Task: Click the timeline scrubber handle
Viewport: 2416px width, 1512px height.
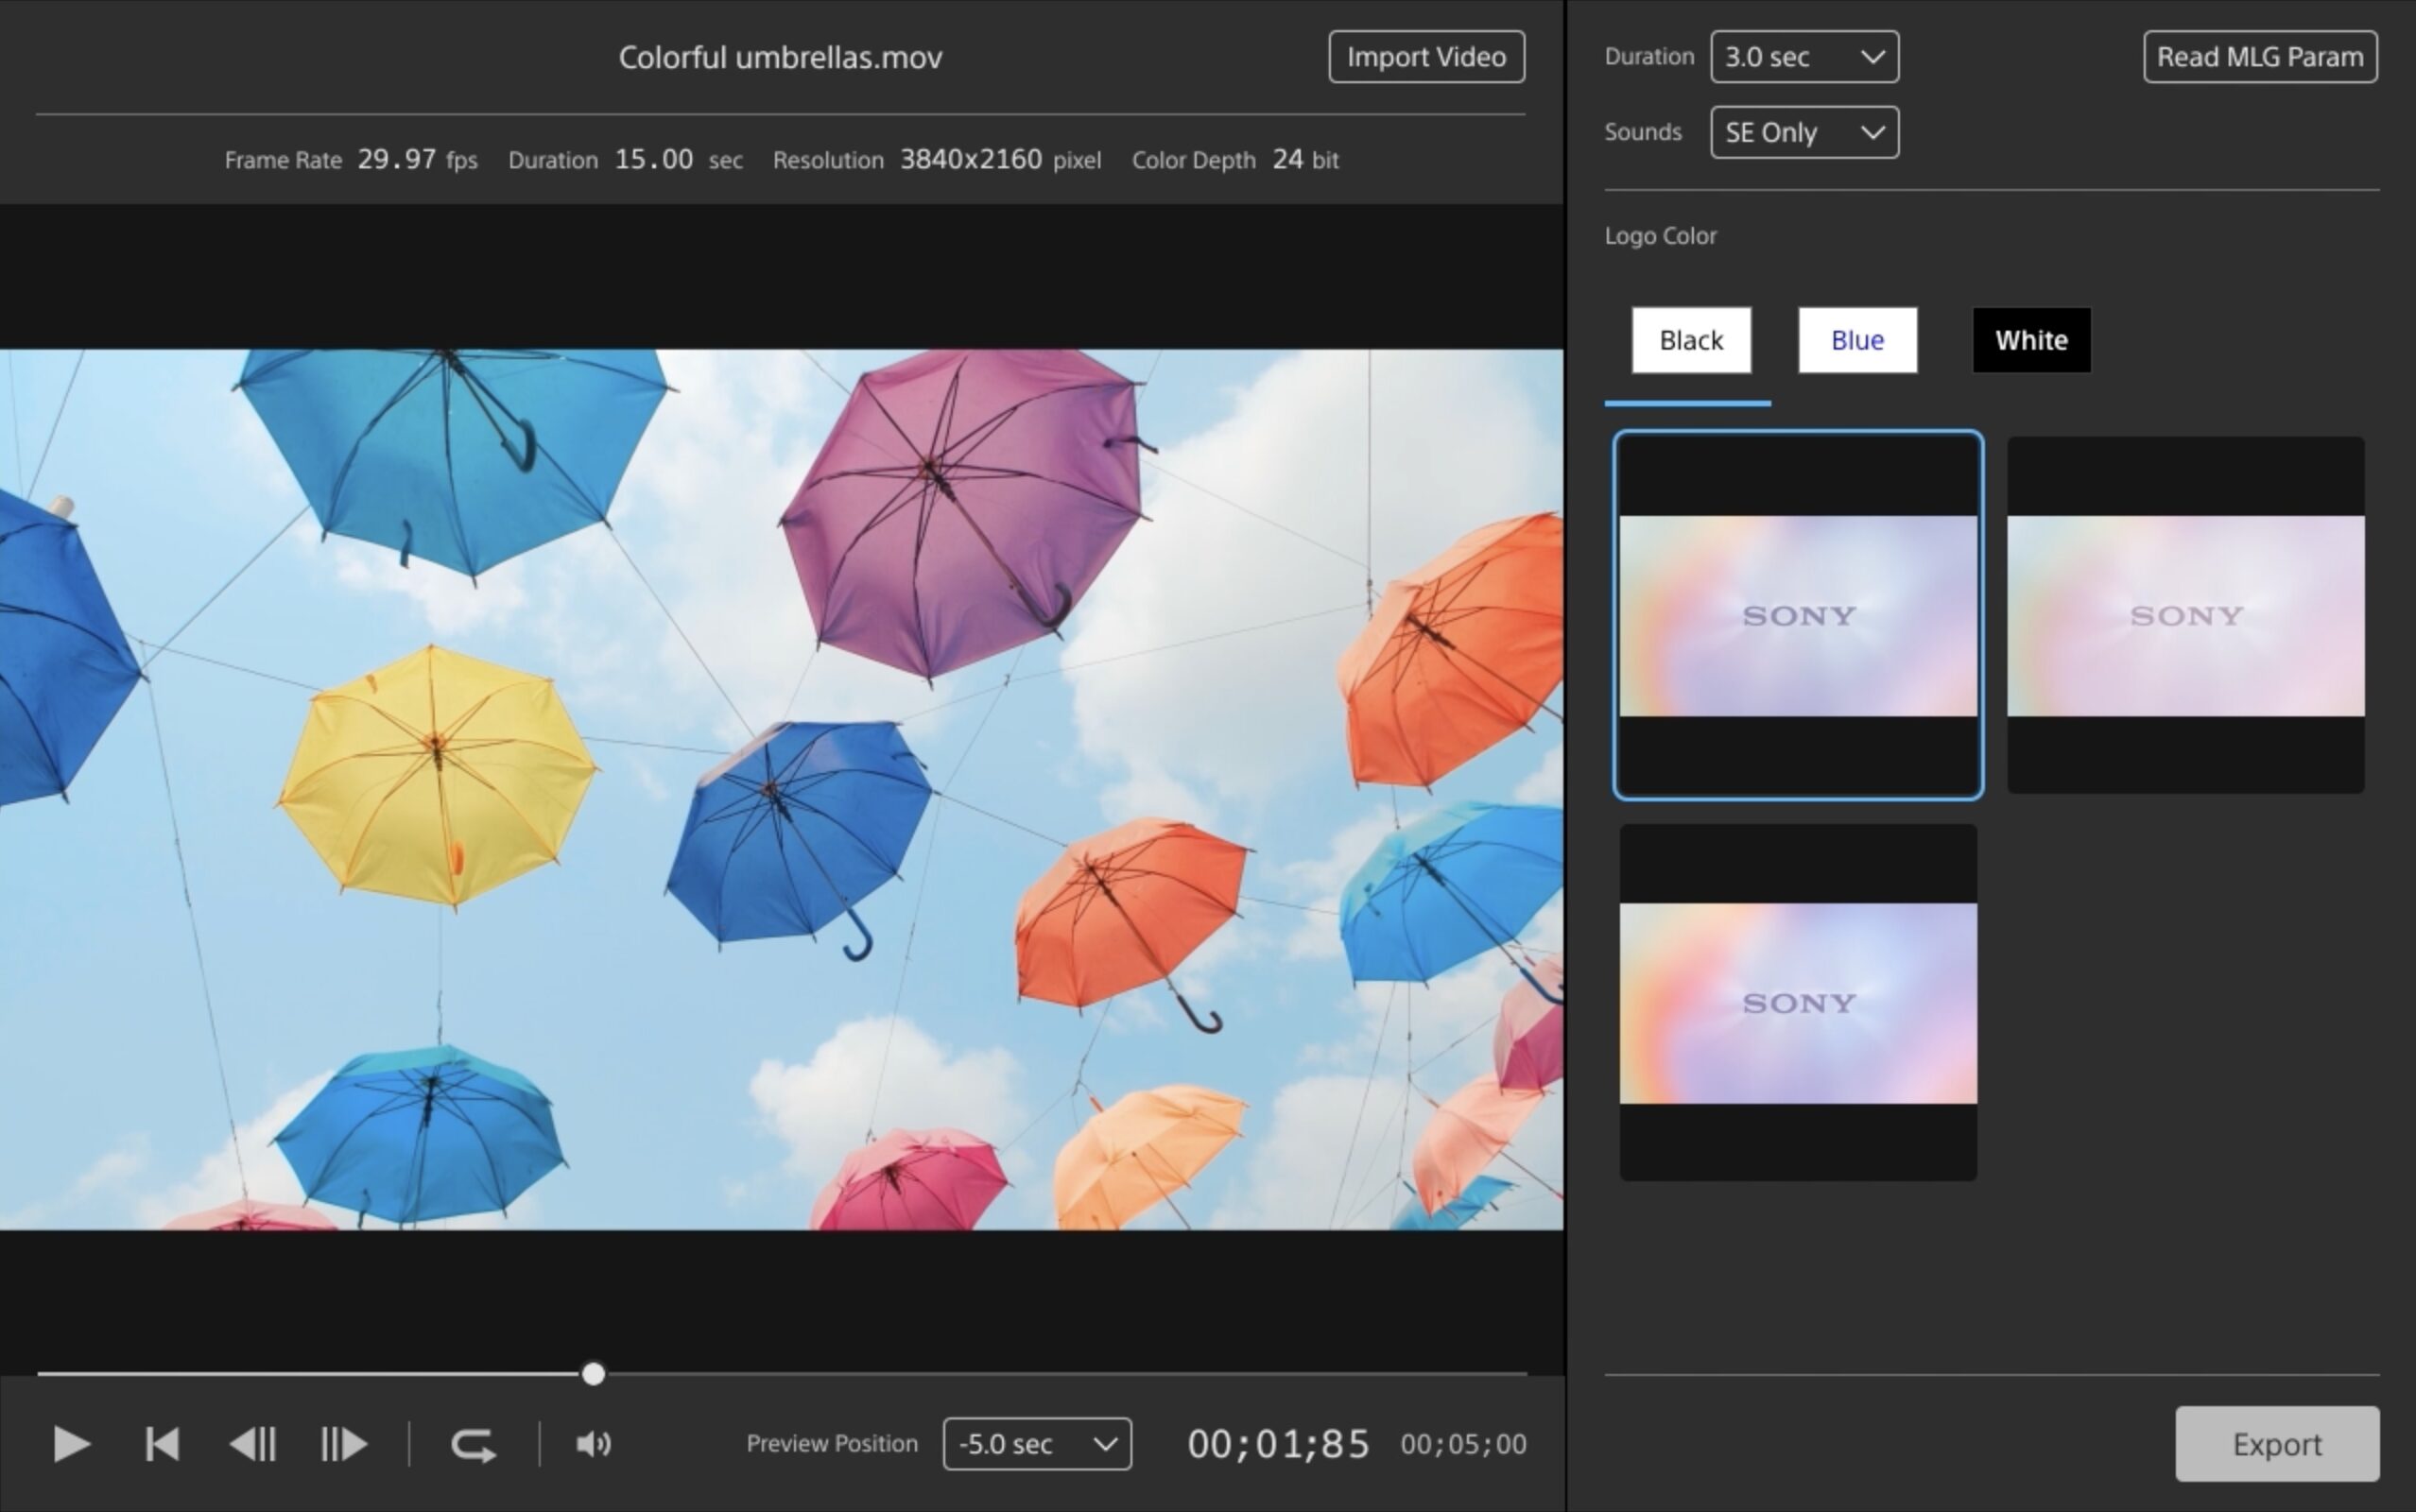Action: [x=593, y=1374]
